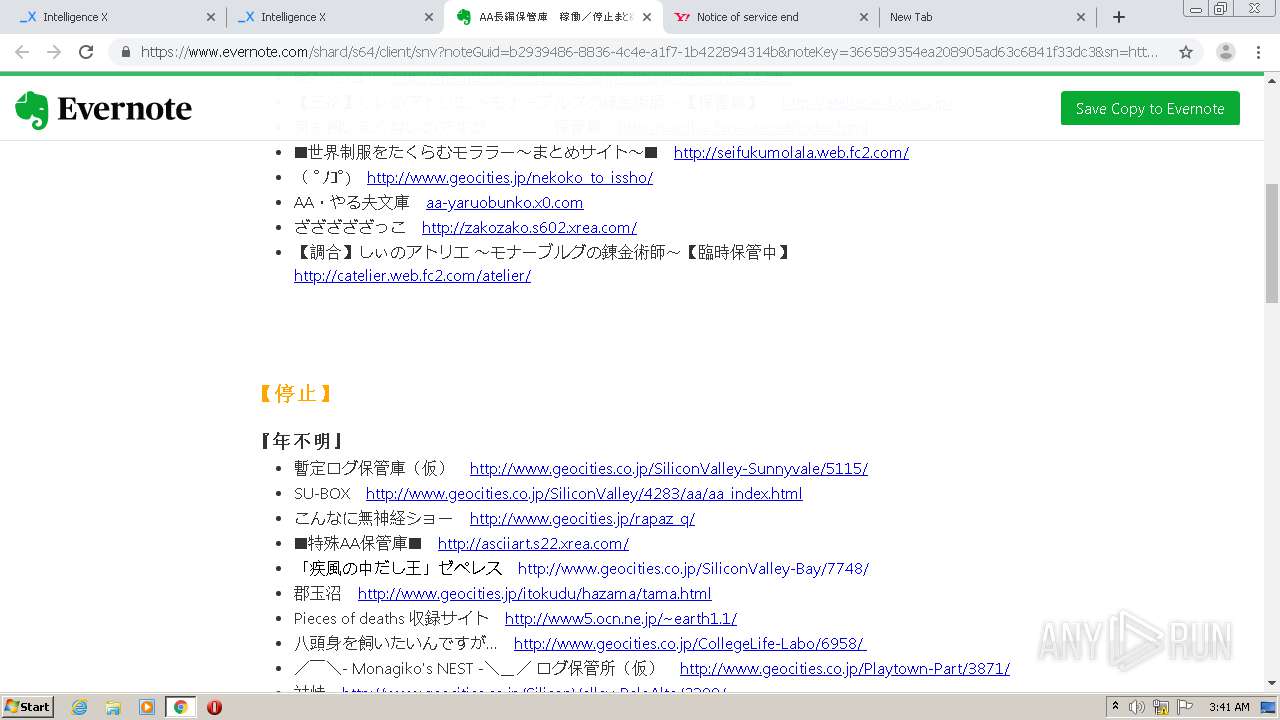Open Windows Explorer folder on taskbar
This screenshot has width=1280, height=720.
pos(113,707)
